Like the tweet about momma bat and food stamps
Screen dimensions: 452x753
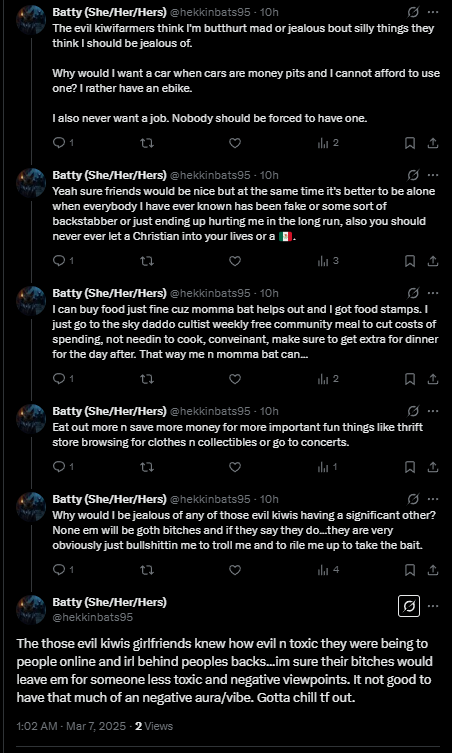[234, 379]
